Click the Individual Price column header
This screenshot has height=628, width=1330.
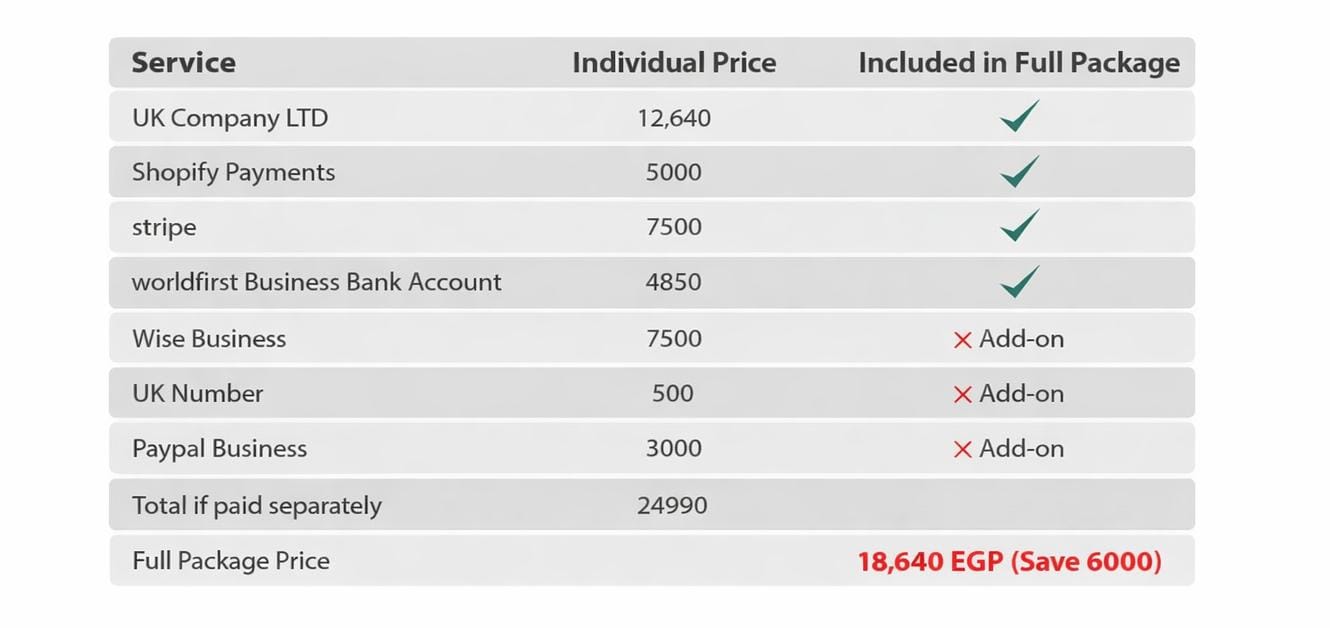click(674, 63)
